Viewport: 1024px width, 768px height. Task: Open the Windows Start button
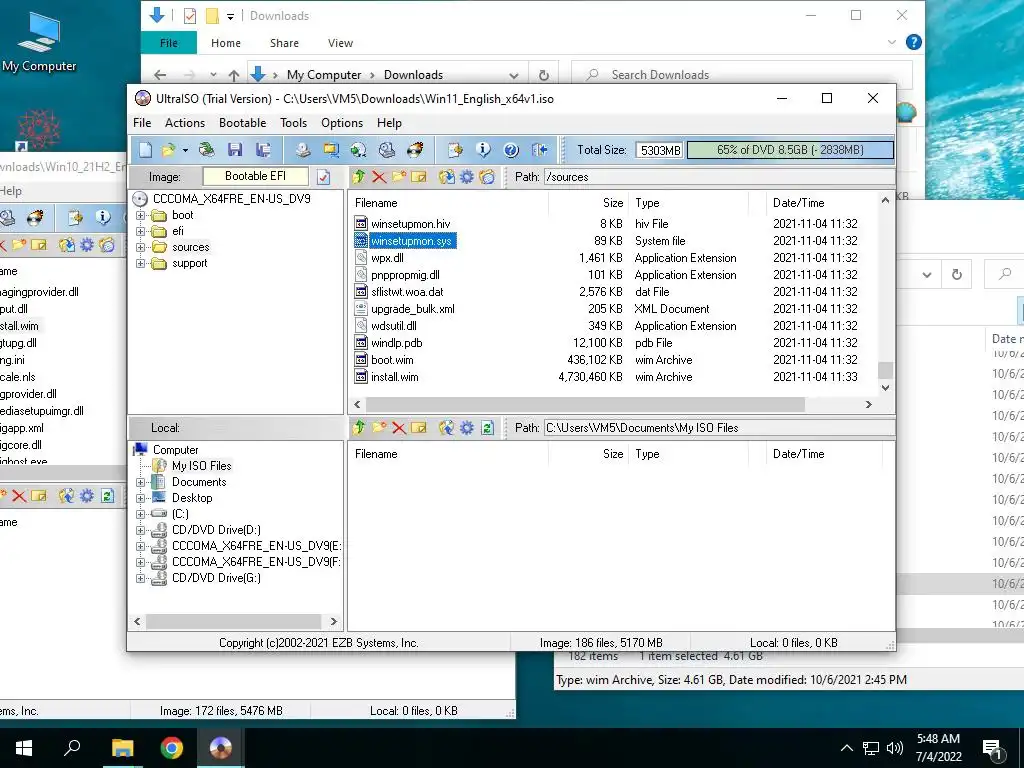click(x=24, y=748)
